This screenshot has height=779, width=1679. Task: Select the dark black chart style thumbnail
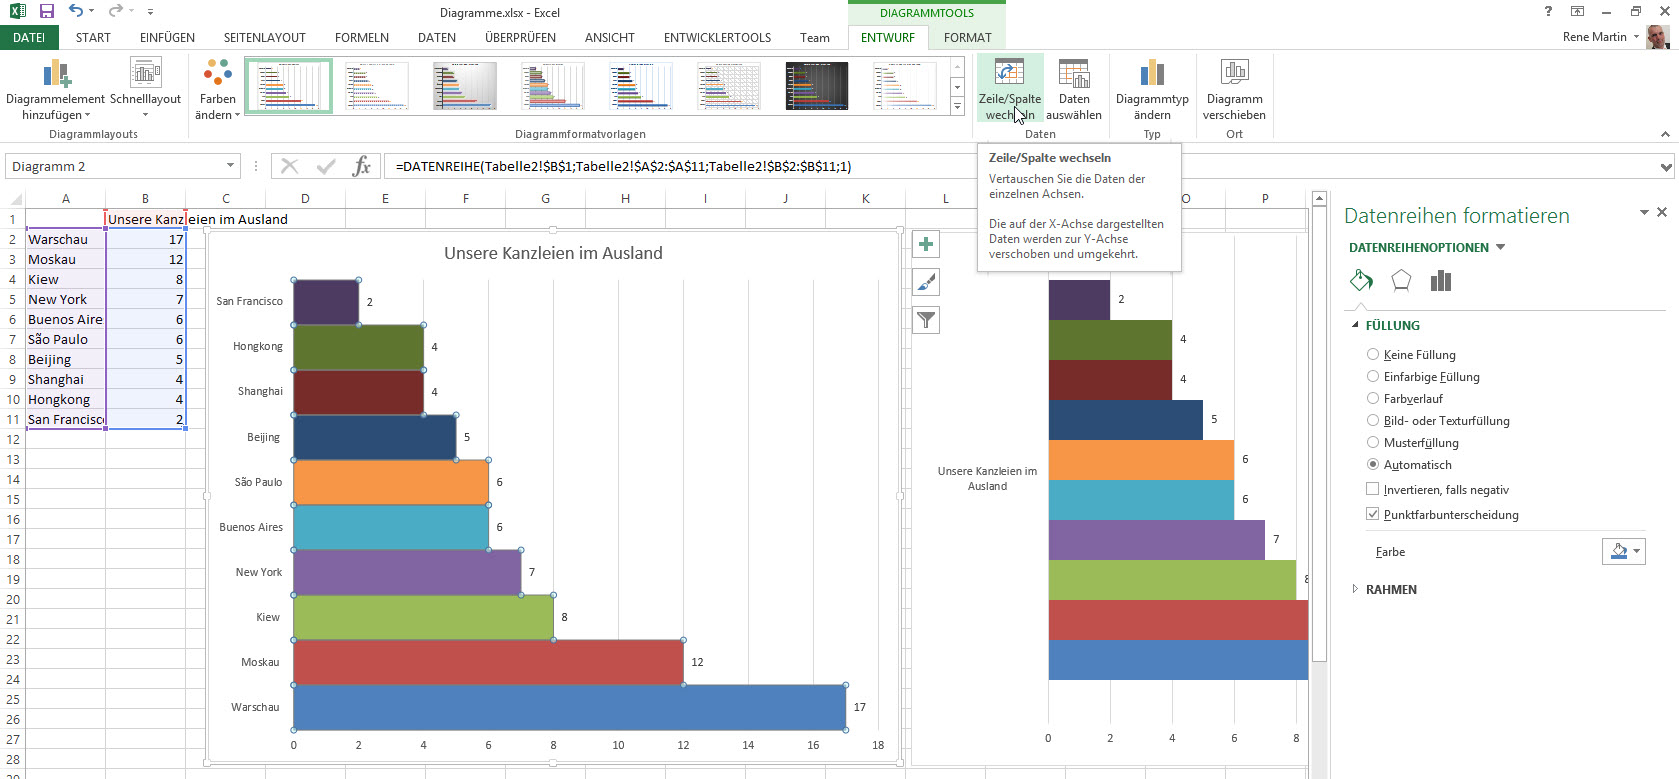click(816, 86)
